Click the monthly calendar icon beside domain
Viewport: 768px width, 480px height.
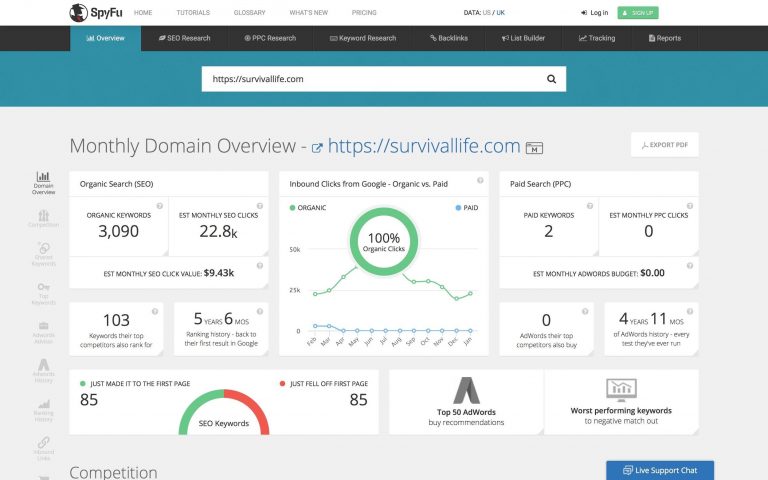point(534,147)
